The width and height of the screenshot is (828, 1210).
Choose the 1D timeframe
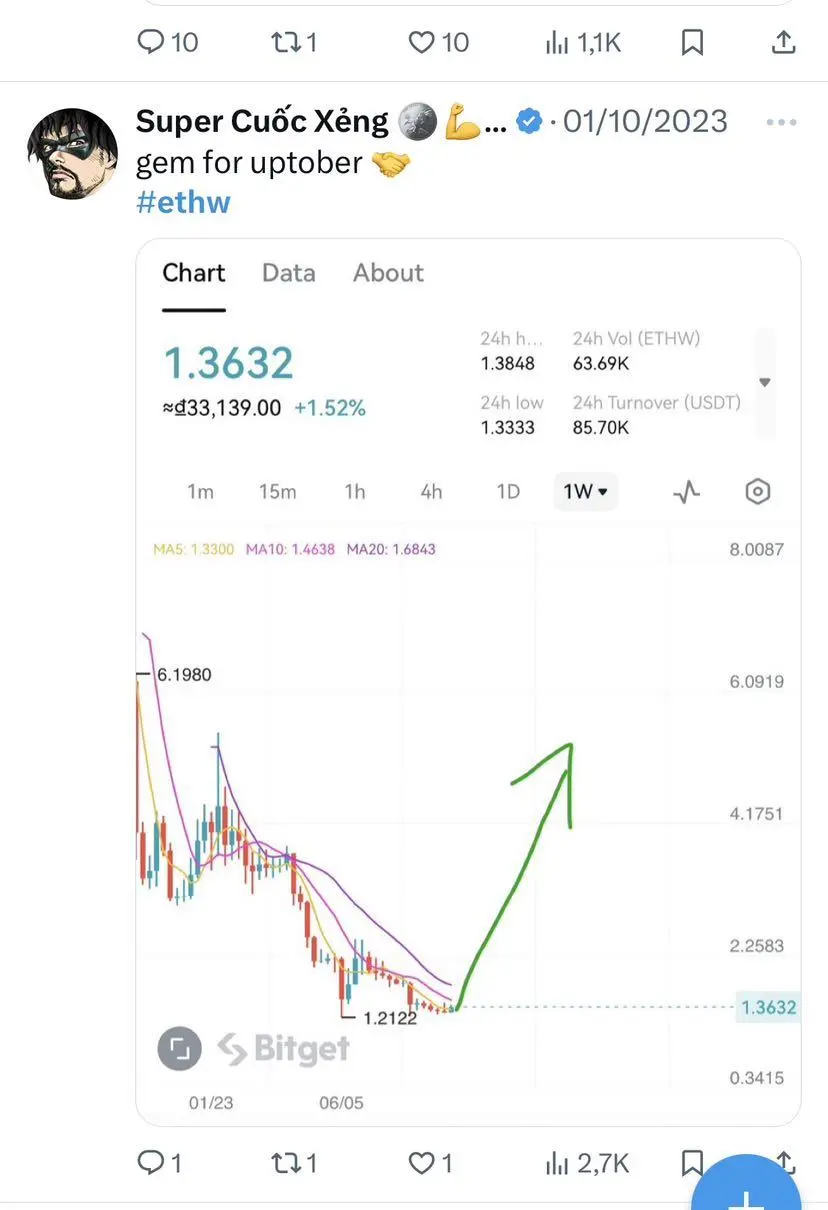[x=508, y=491]
